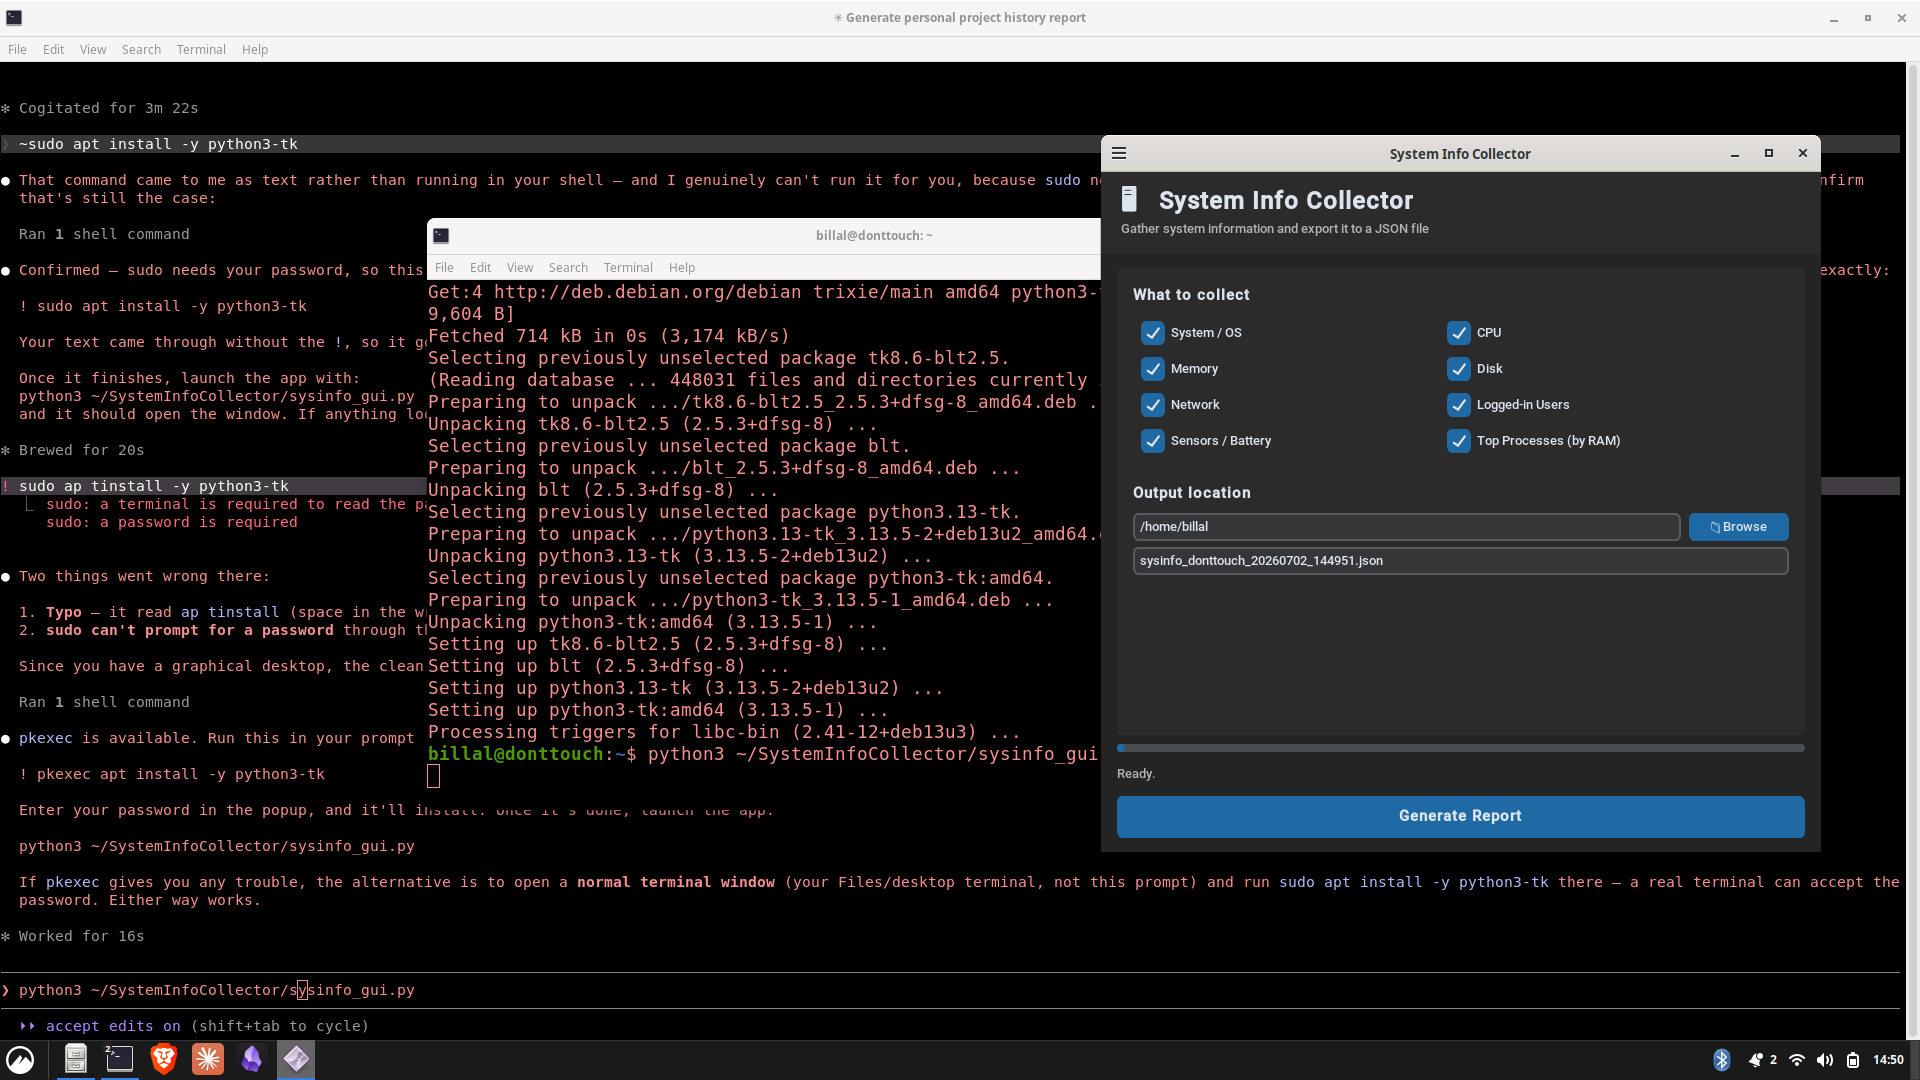This screenshot has width=1920, height=1080.
Task: Click the 'Brewed for 20s' line
Action: tap(81, 450)
